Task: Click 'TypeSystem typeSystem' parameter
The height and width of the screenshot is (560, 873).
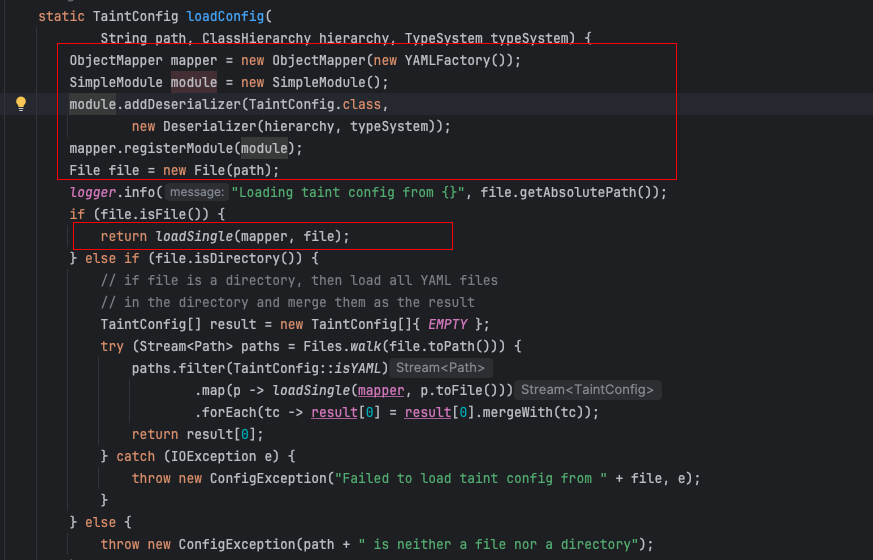Action: [x=486, y=38]
